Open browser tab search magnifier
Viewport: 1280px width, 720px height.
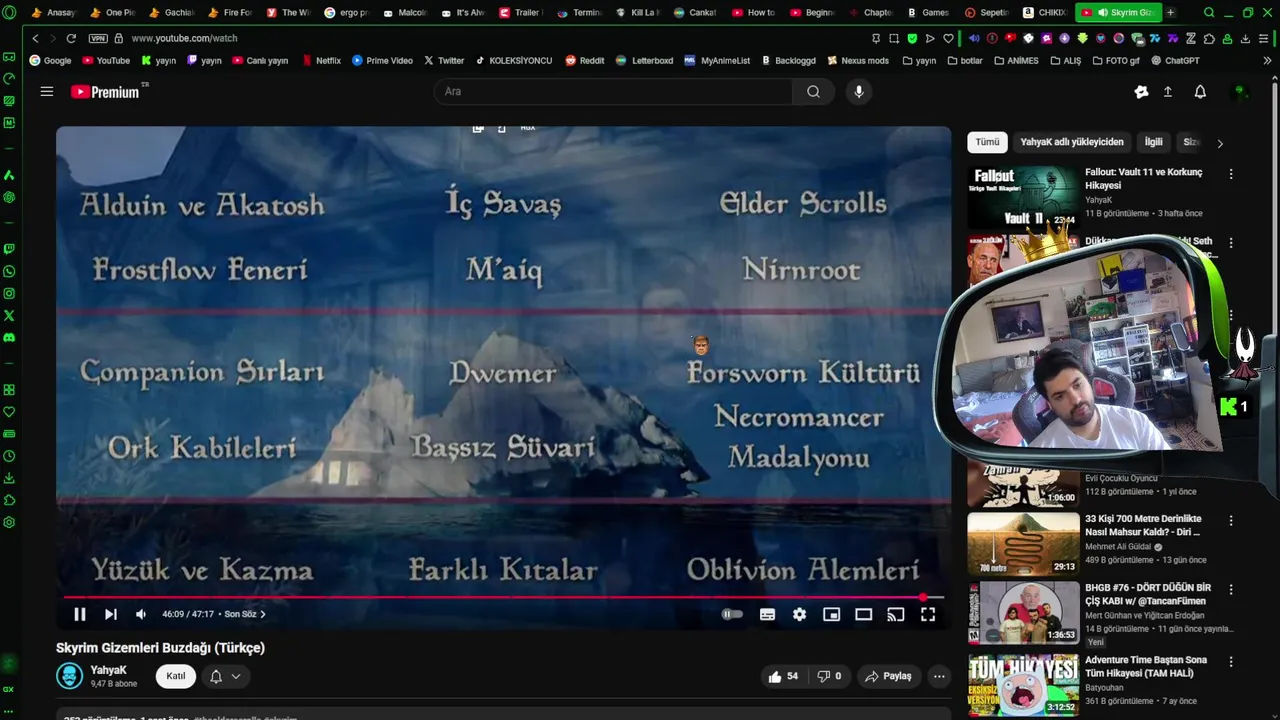point(1209,13)
